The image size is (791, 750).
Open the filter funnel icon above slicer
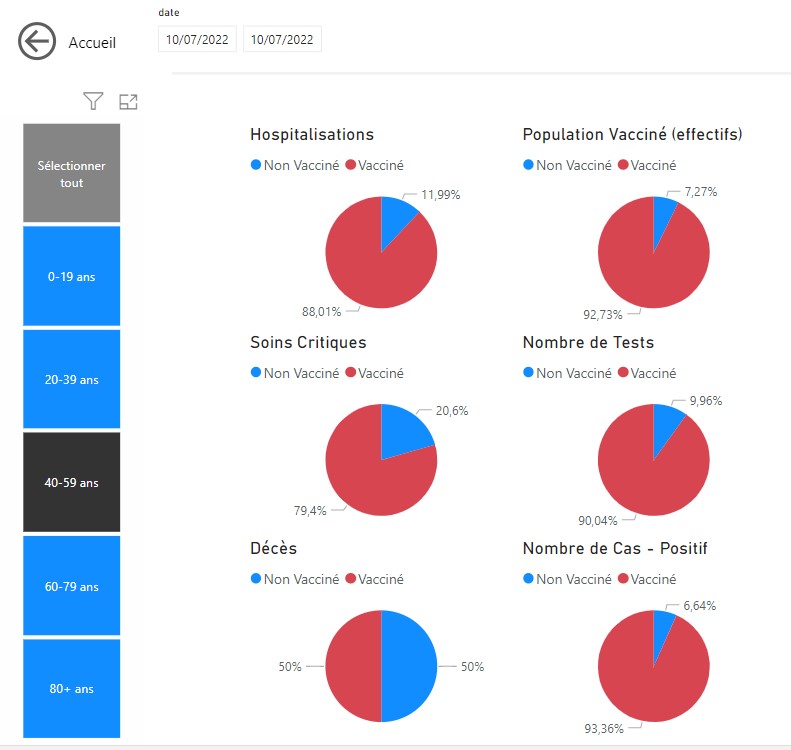coord(93,101)
